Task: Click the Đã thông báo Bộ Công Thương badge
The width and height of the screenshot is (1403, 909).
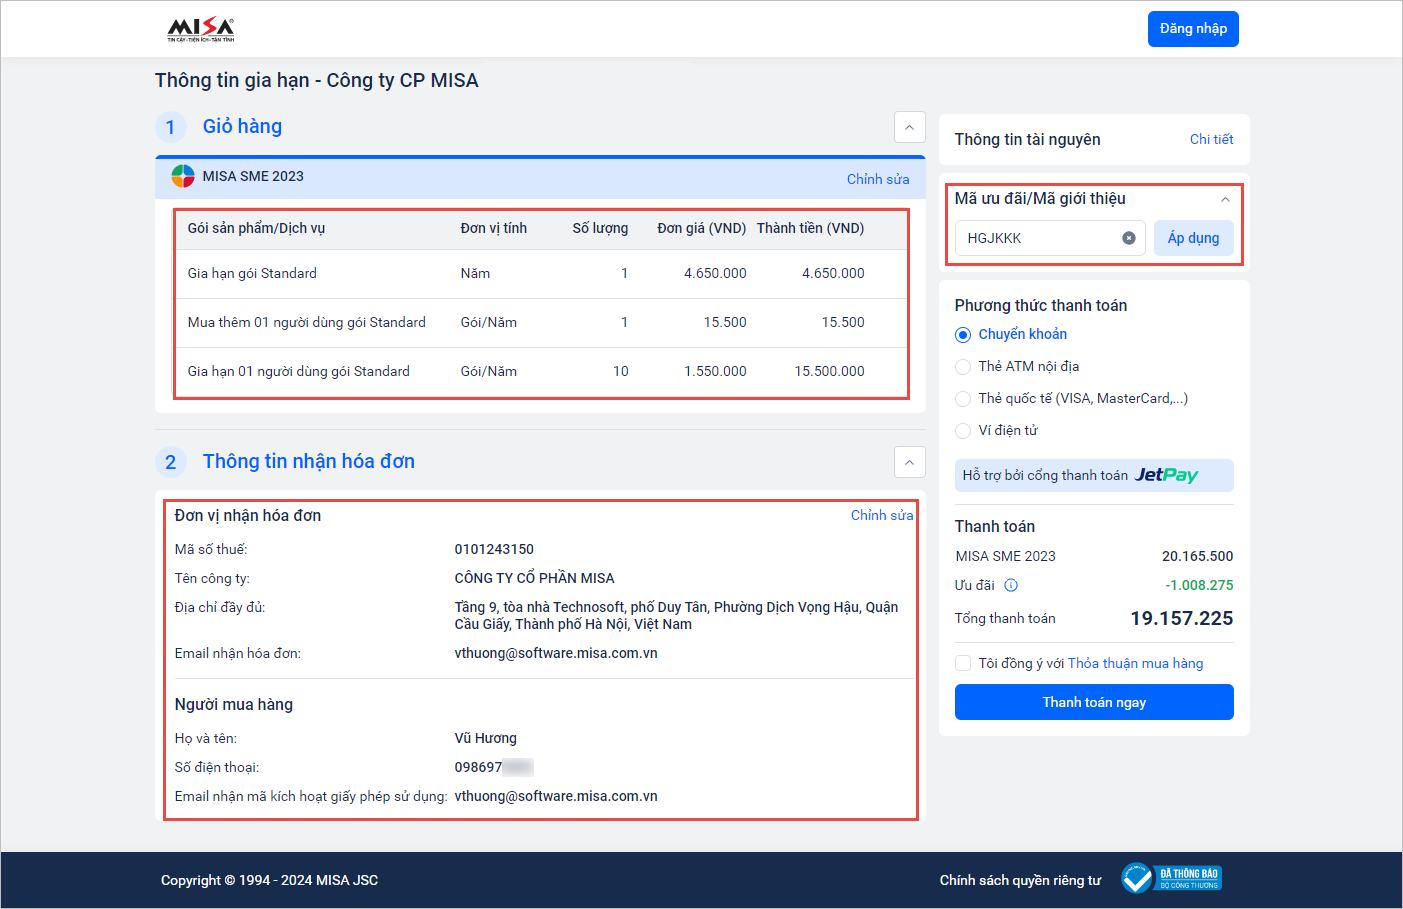Action: tap(1171, 879)
